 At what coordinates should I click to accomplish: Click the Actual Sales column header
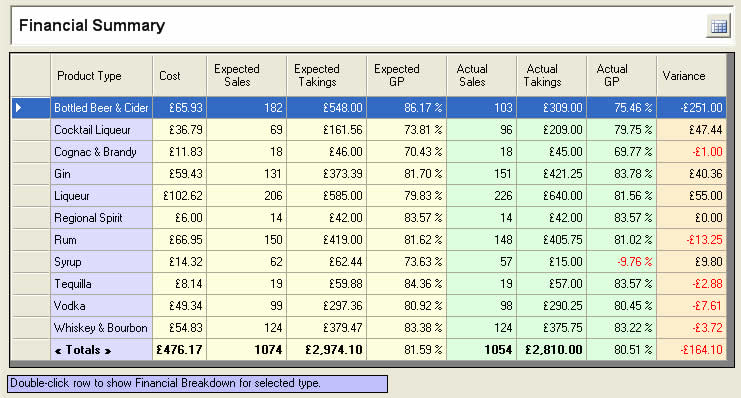(x=482, y=76)
